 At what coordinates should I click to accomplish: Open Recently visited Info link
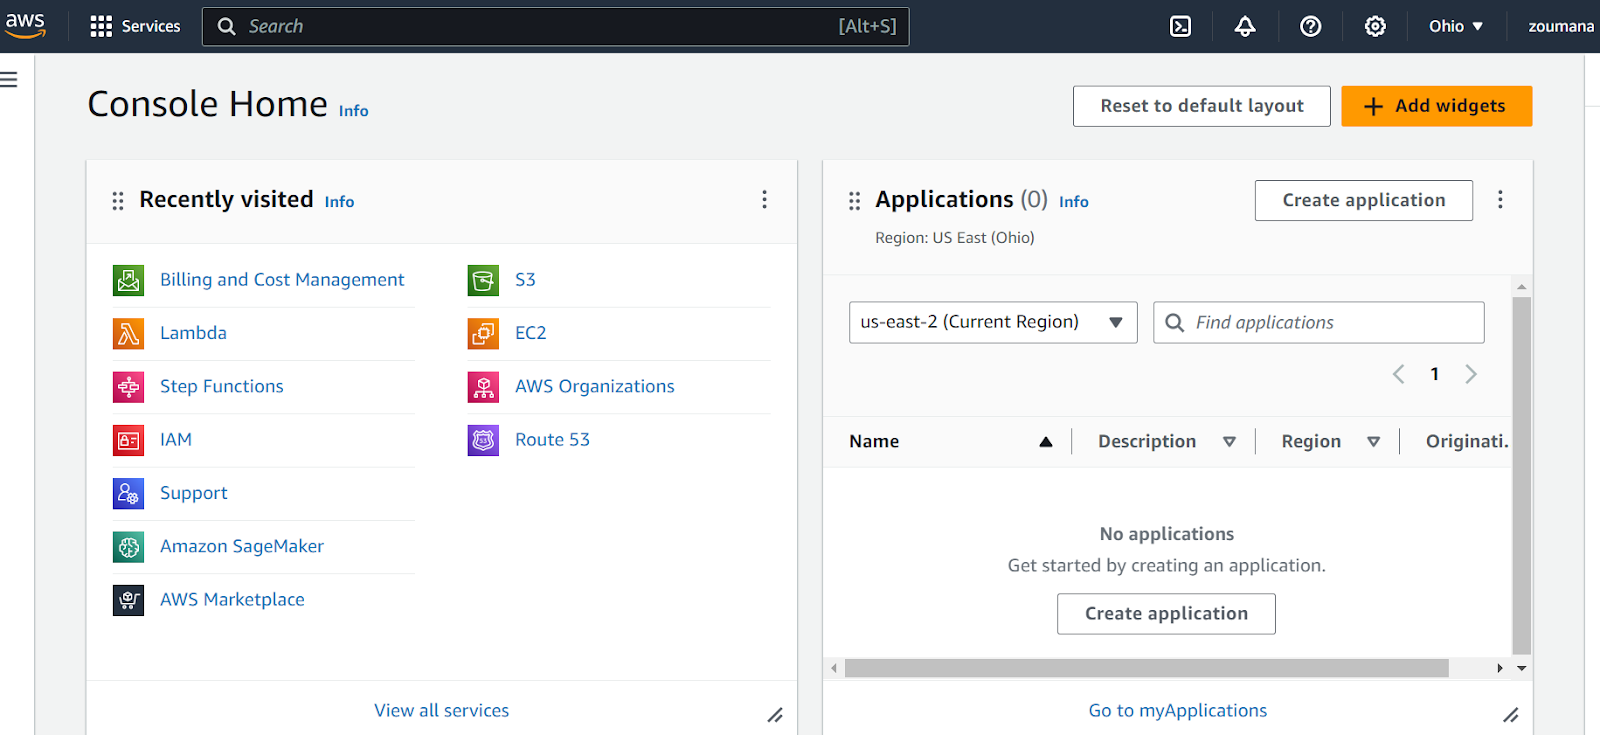340,202
